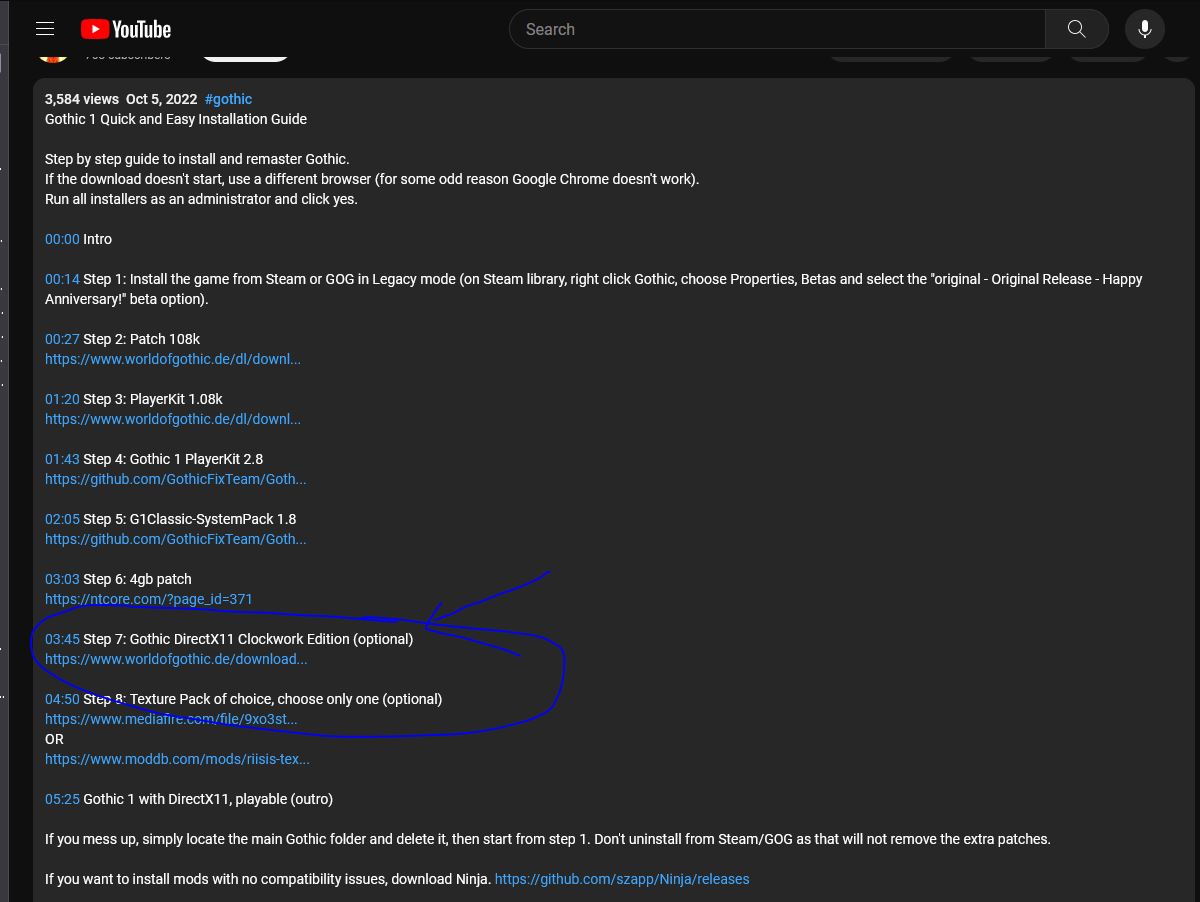Jump to 00:00 Intro timestamp

tap(62, 239)
